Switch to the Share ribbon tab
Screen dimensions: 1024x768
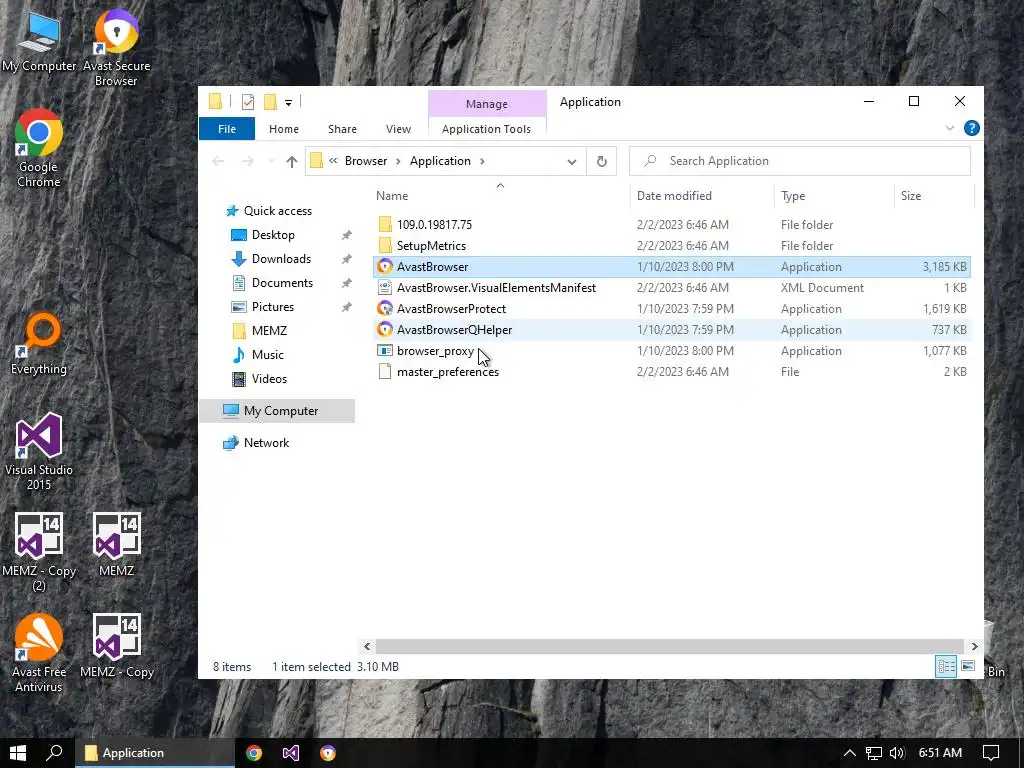point(342,129)
